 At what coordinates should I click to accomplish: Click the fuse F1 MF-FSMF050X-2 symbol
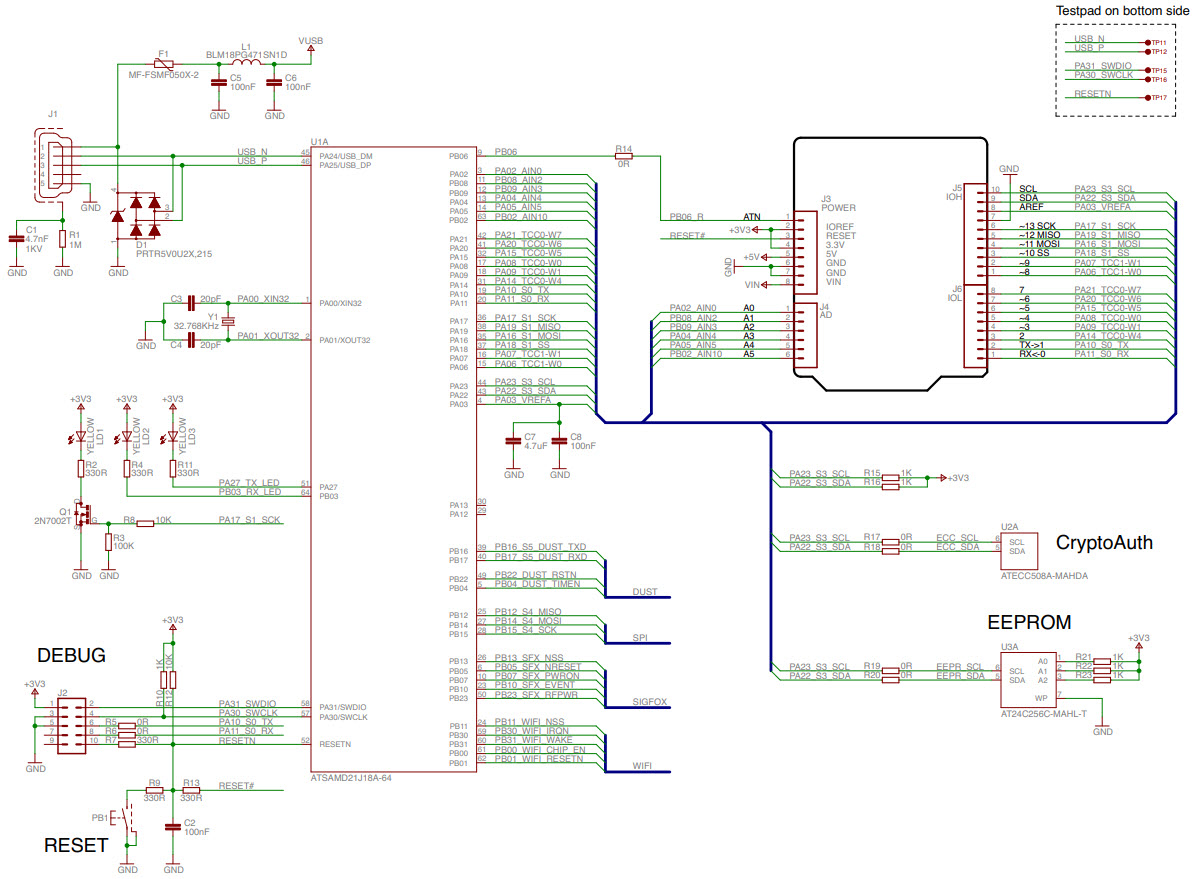(x=163, y=63)
